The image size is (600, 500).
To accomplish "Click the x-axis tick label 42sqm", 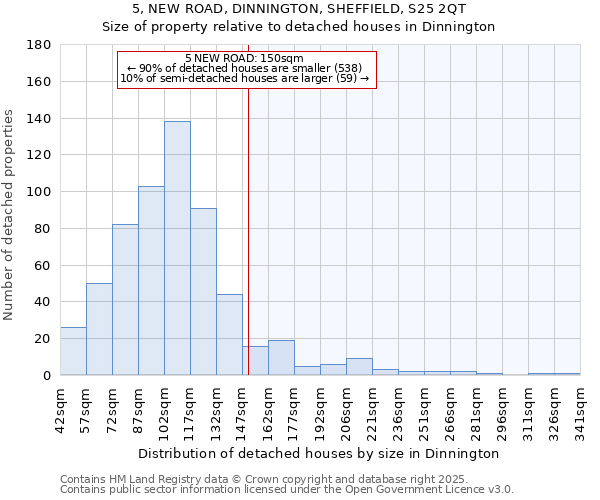I will click(x=60, y=411).
